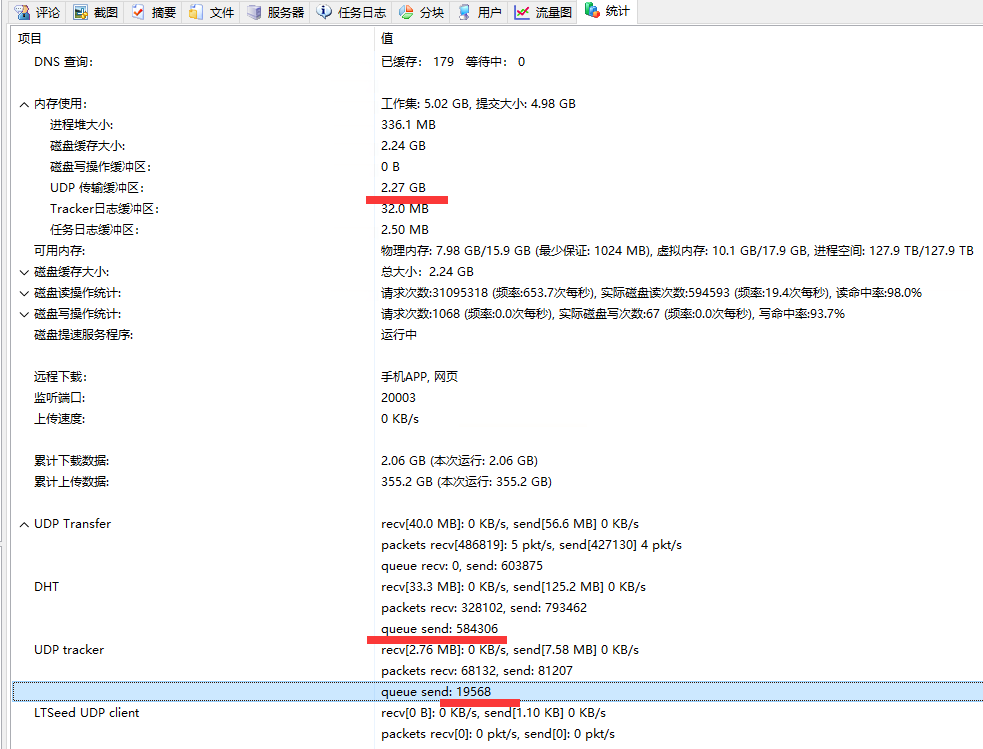Open the 文件 tab
This screenshot has width=983, height=749.
[211, 13]
